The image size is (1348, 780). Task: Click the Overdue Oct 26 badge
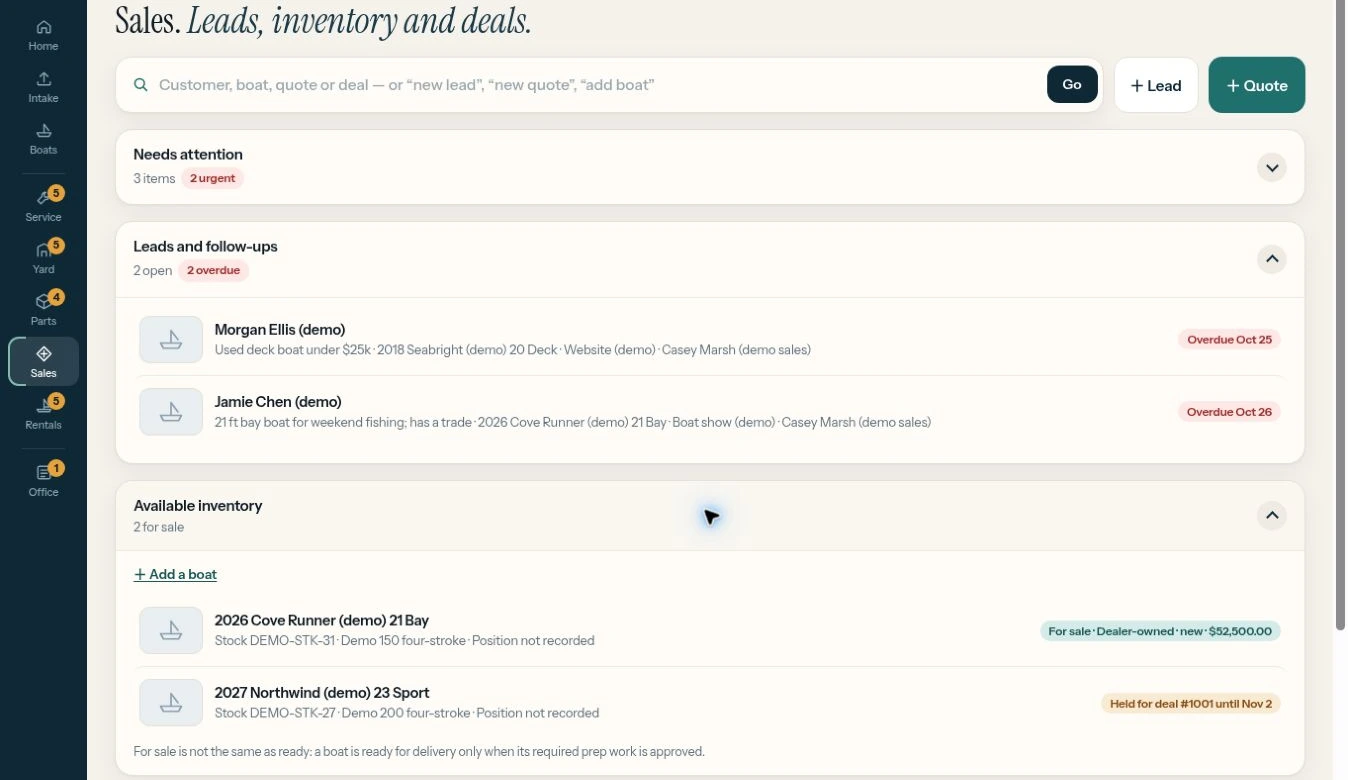point(1229,412)
